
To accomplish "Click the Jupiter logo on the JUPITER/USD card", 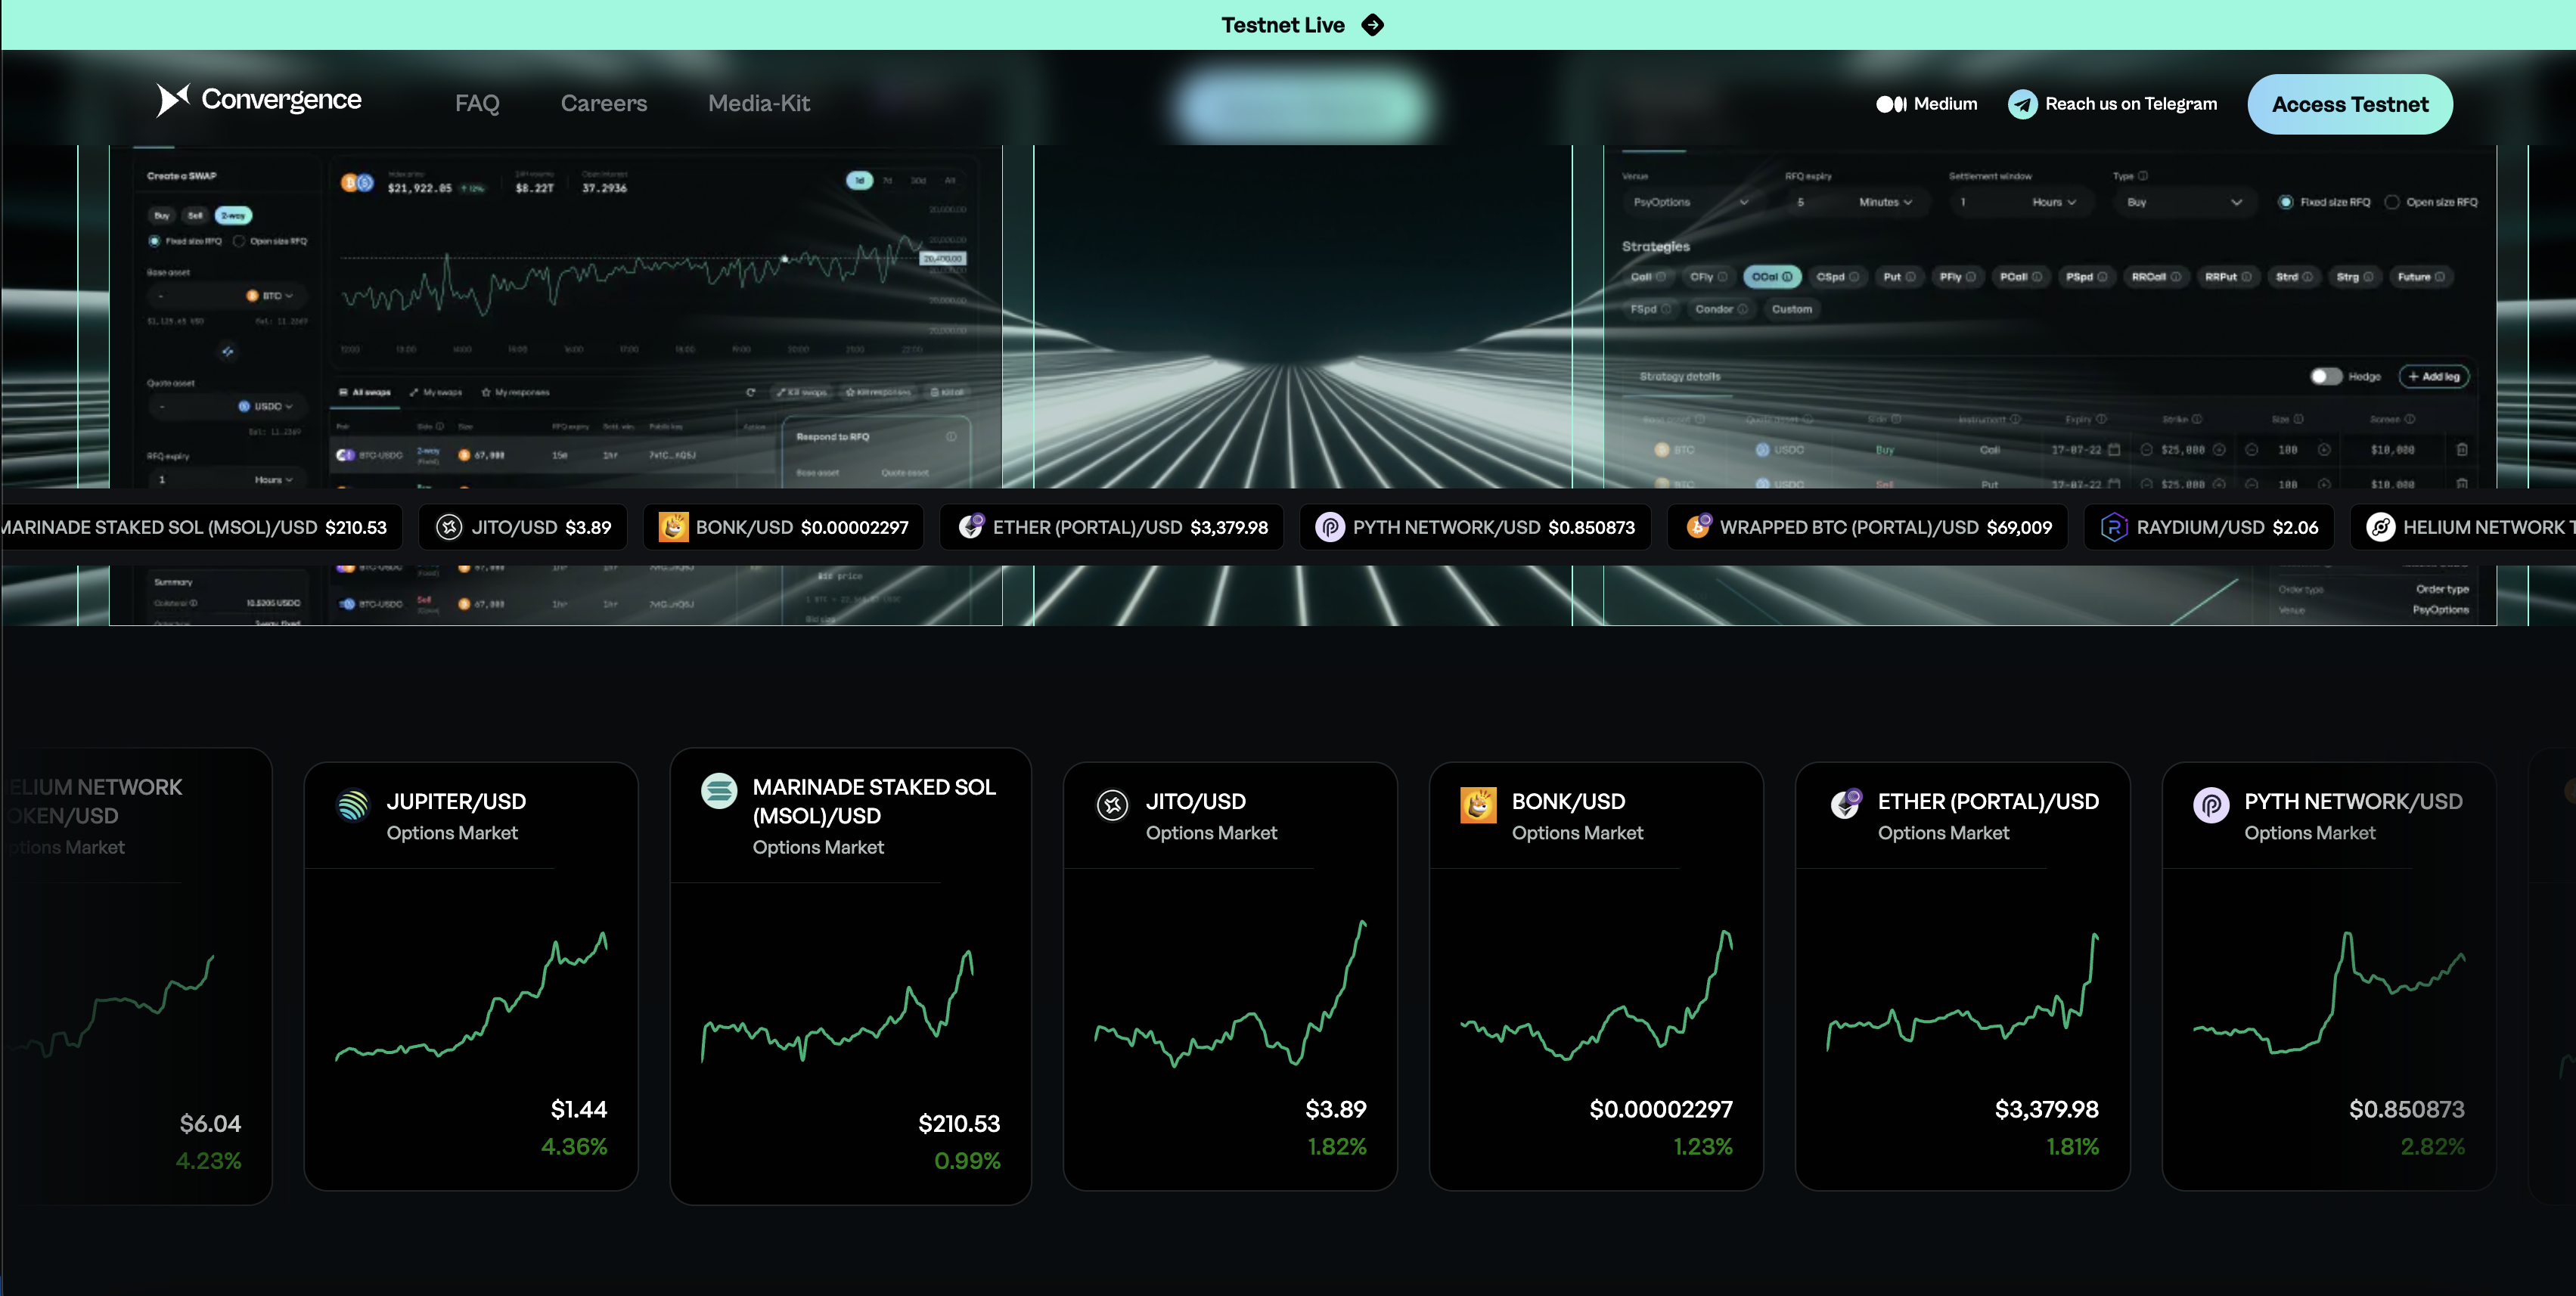I will click(353, 805).
